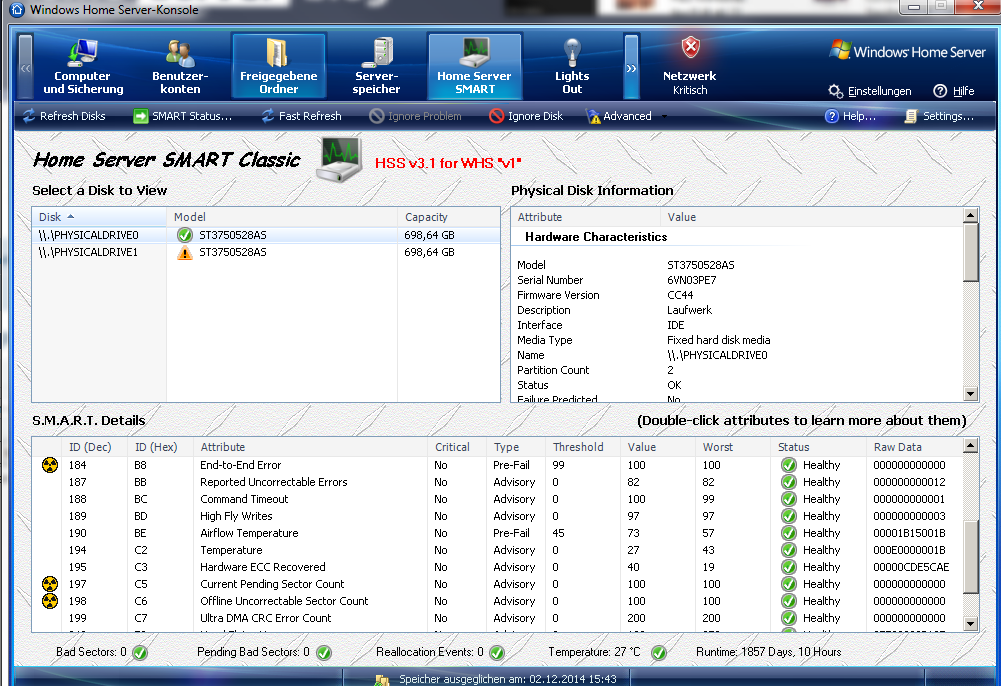Click the critical marker on Current Pending Sector Count
This screenshot has height=686, width=1001.
(x=50, y=584)
